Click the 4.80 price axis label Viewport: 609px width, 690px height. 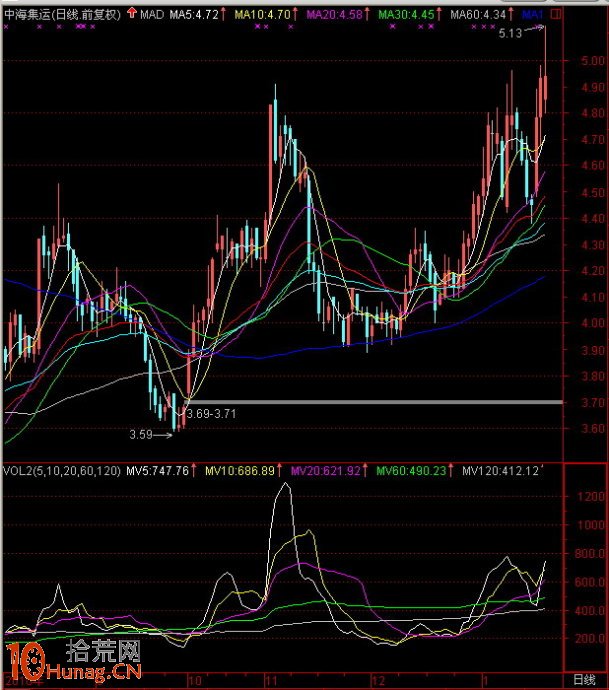tap(592, 113)
